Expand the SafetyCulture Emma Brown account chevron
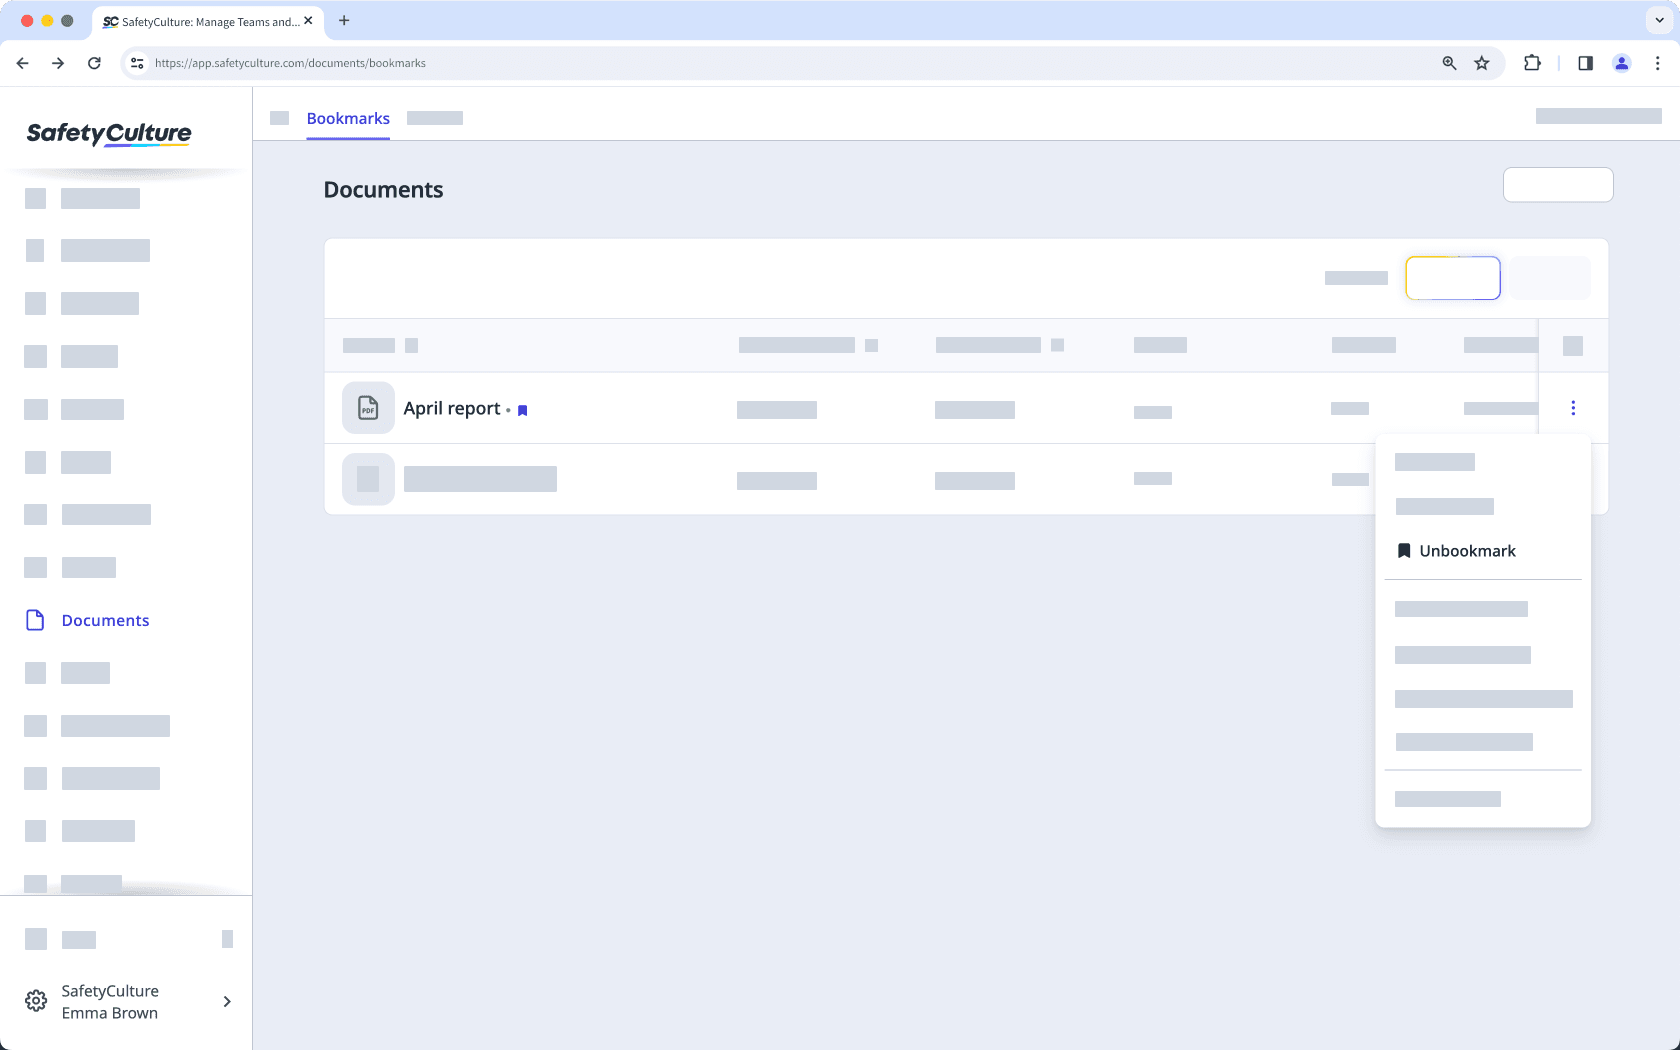 pyautogui.click(x=226, y=1001)
